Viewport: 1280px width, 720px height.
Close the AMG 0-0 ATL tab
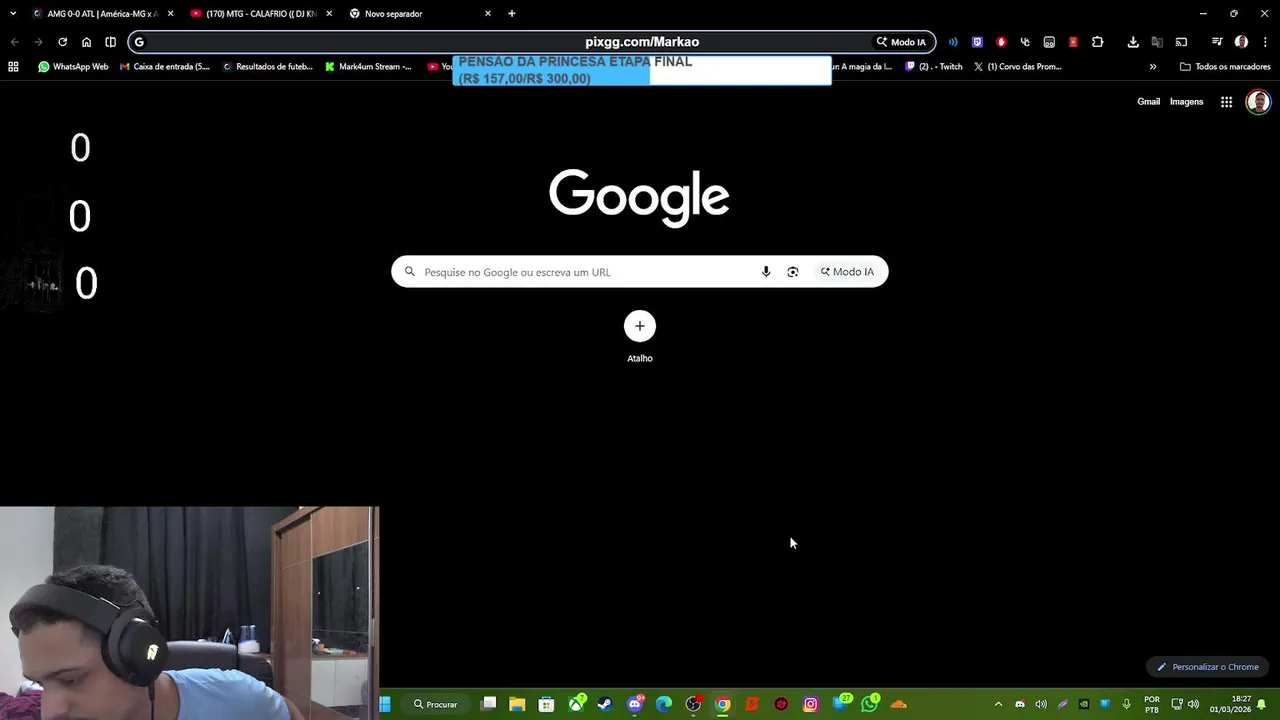click(x=170, y=14)
